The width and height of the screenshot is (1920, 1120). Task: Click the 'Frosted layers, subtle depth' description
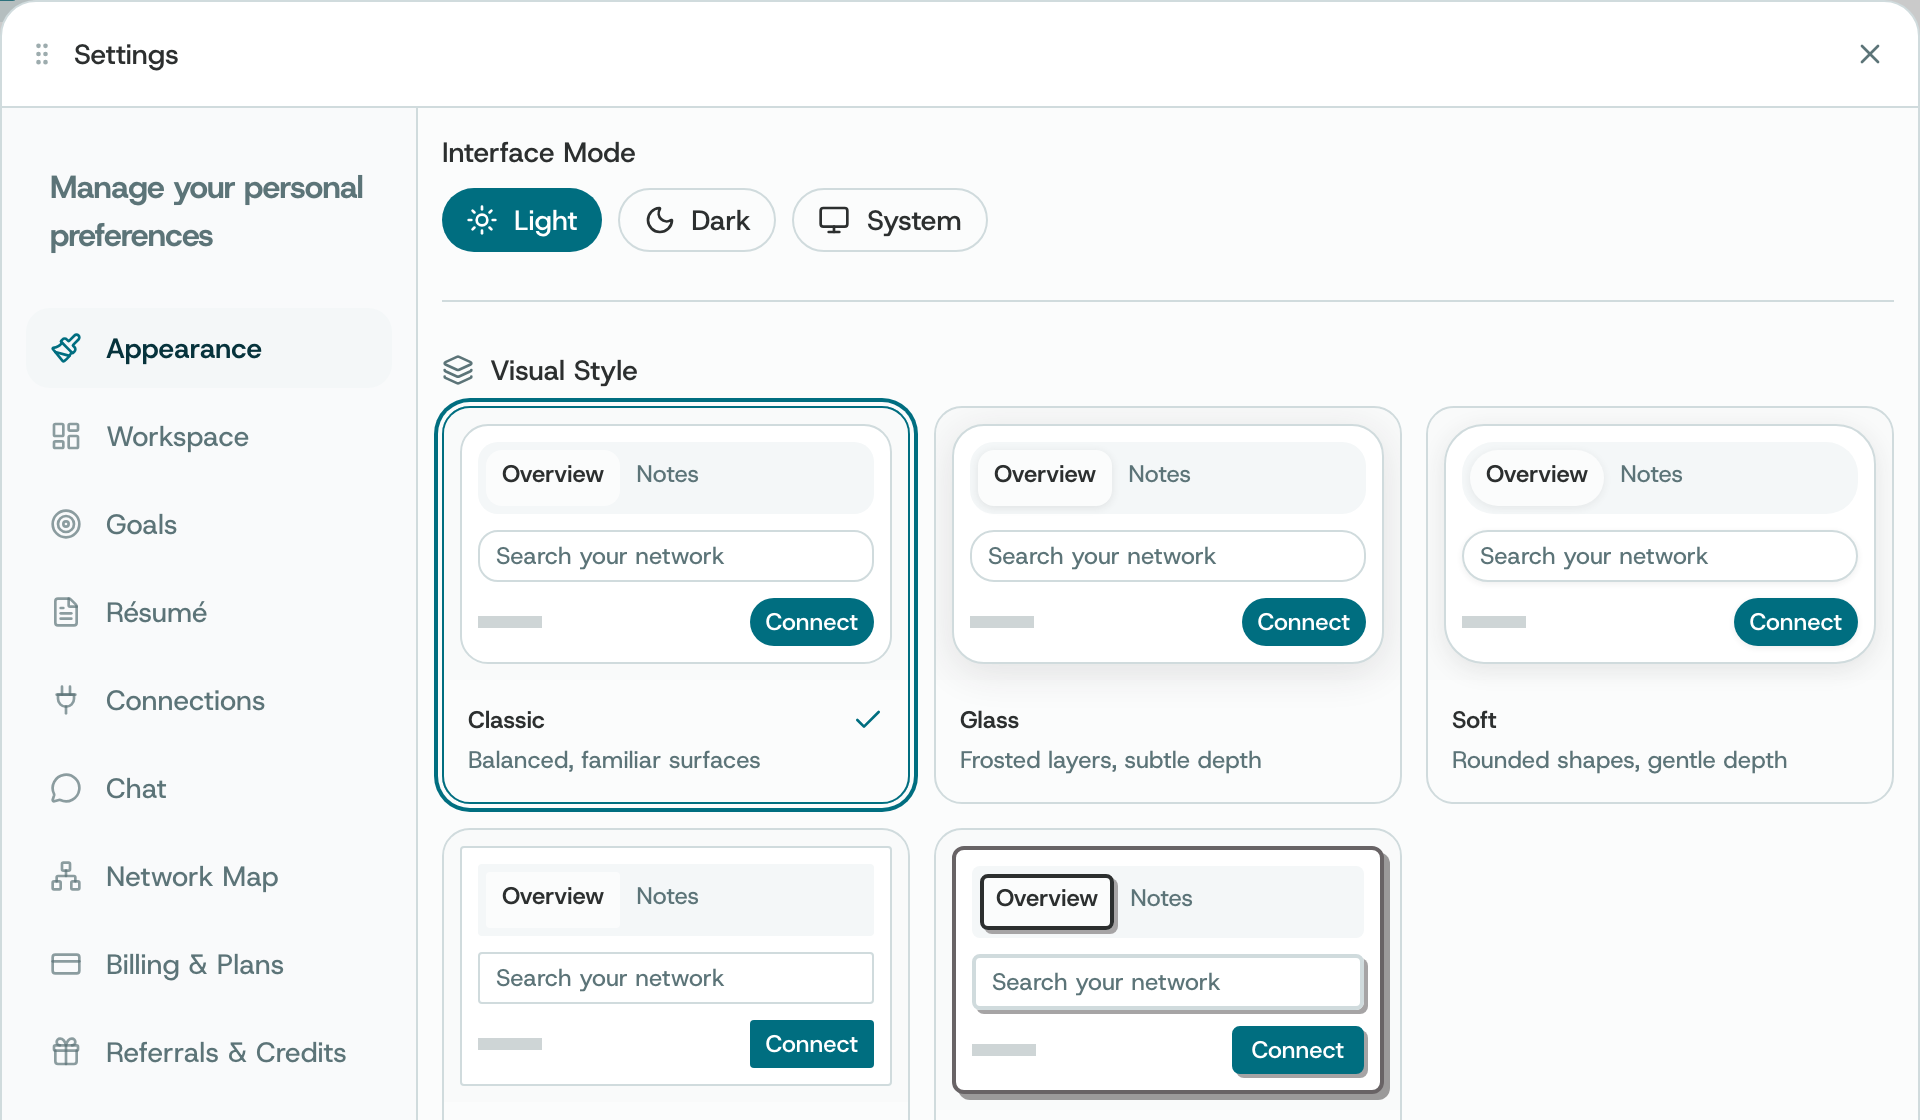click(1110, 760)
